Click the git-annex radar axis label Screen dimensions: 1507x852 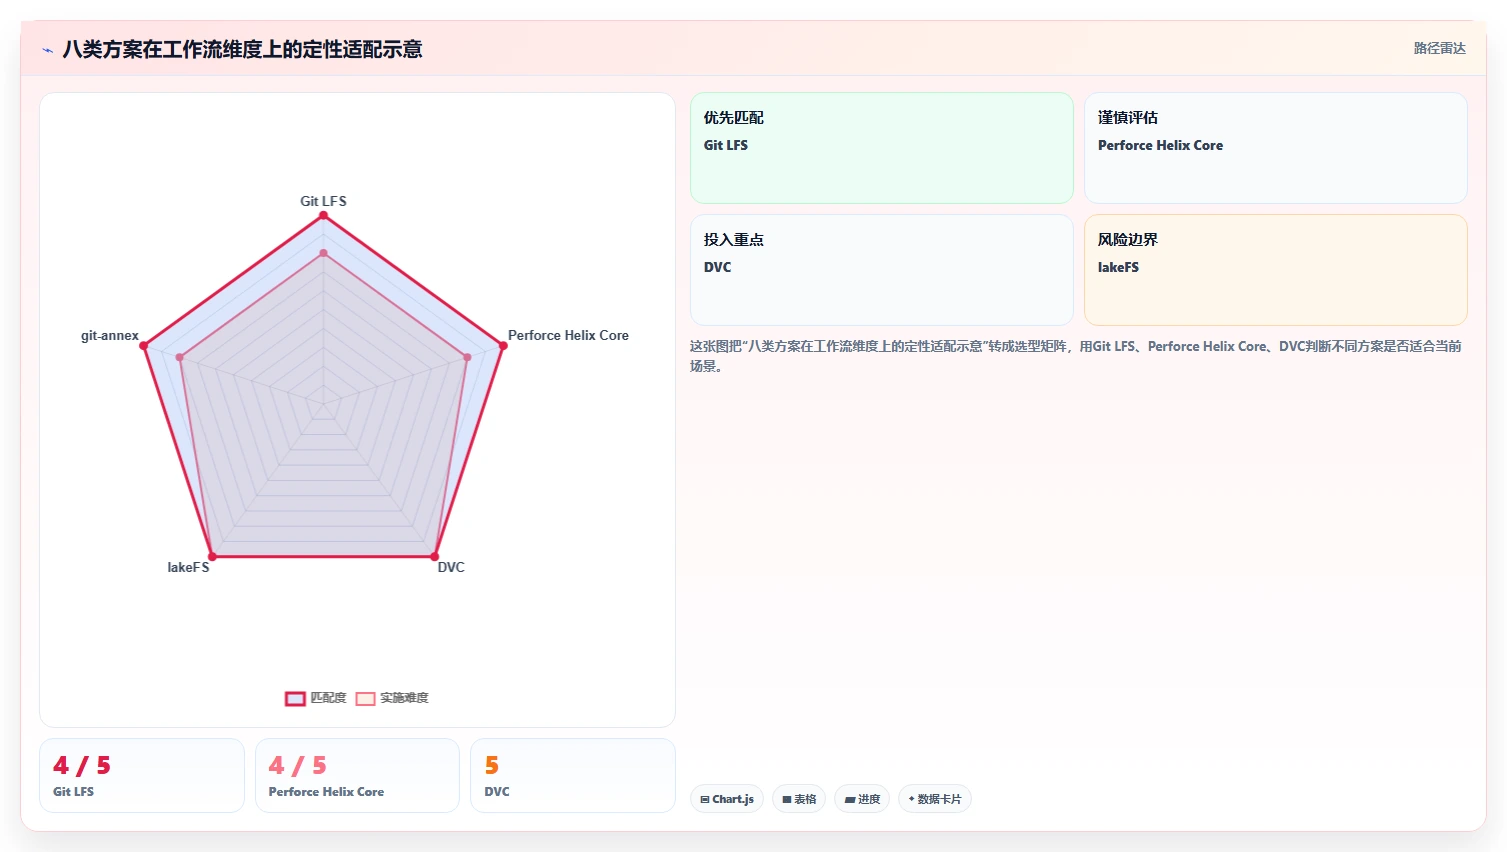coord(110,335)
